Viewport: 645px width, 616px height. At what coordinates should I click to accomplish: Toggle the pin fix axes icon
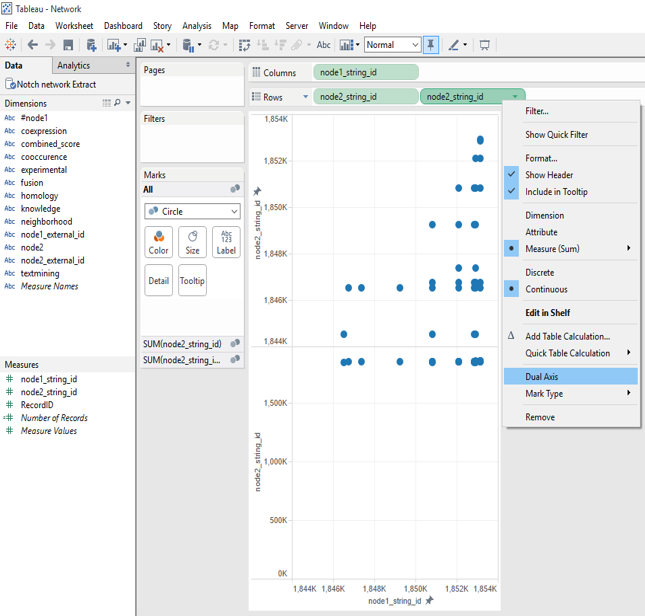pos(431,45)
